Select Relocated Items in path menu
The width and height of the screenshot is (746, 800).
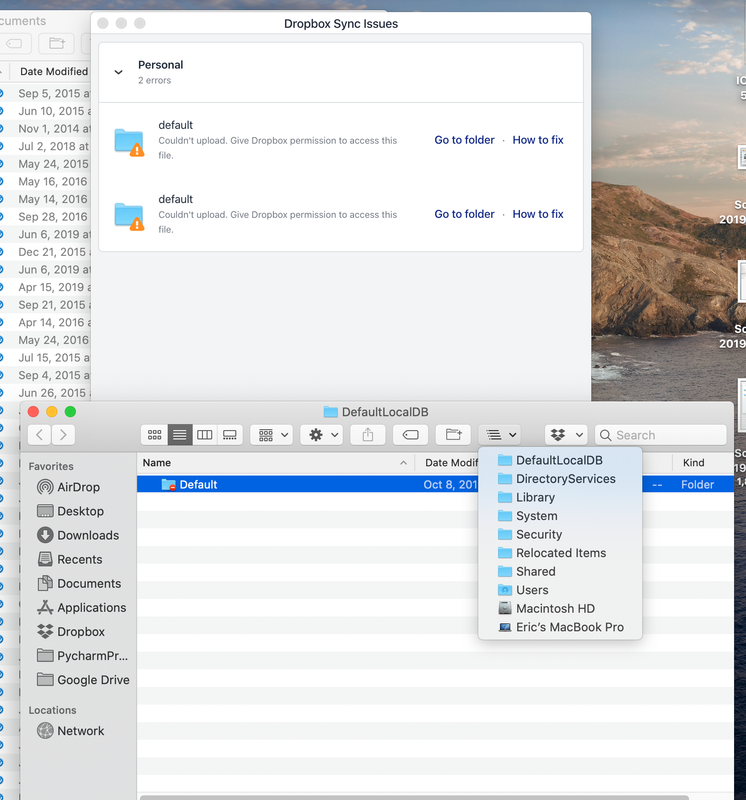560,553
